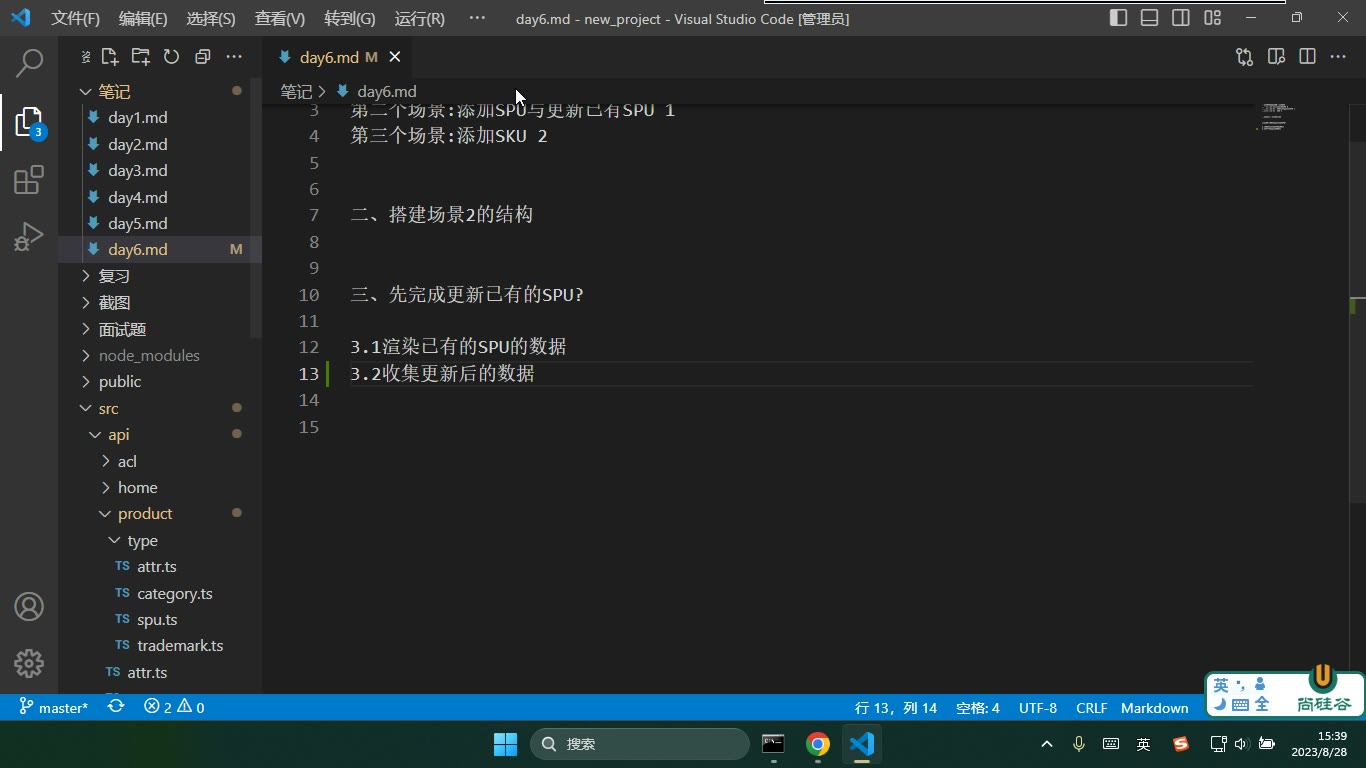Expand the 复习 folder

[x=160, y=276]
